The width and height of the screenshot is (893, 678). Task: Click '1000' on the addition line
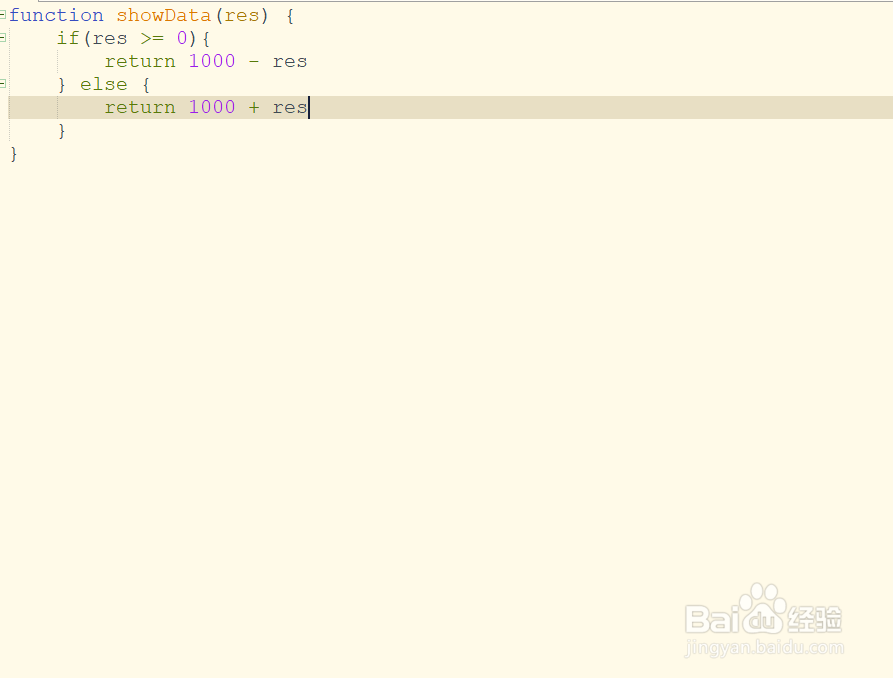(212, 107)
